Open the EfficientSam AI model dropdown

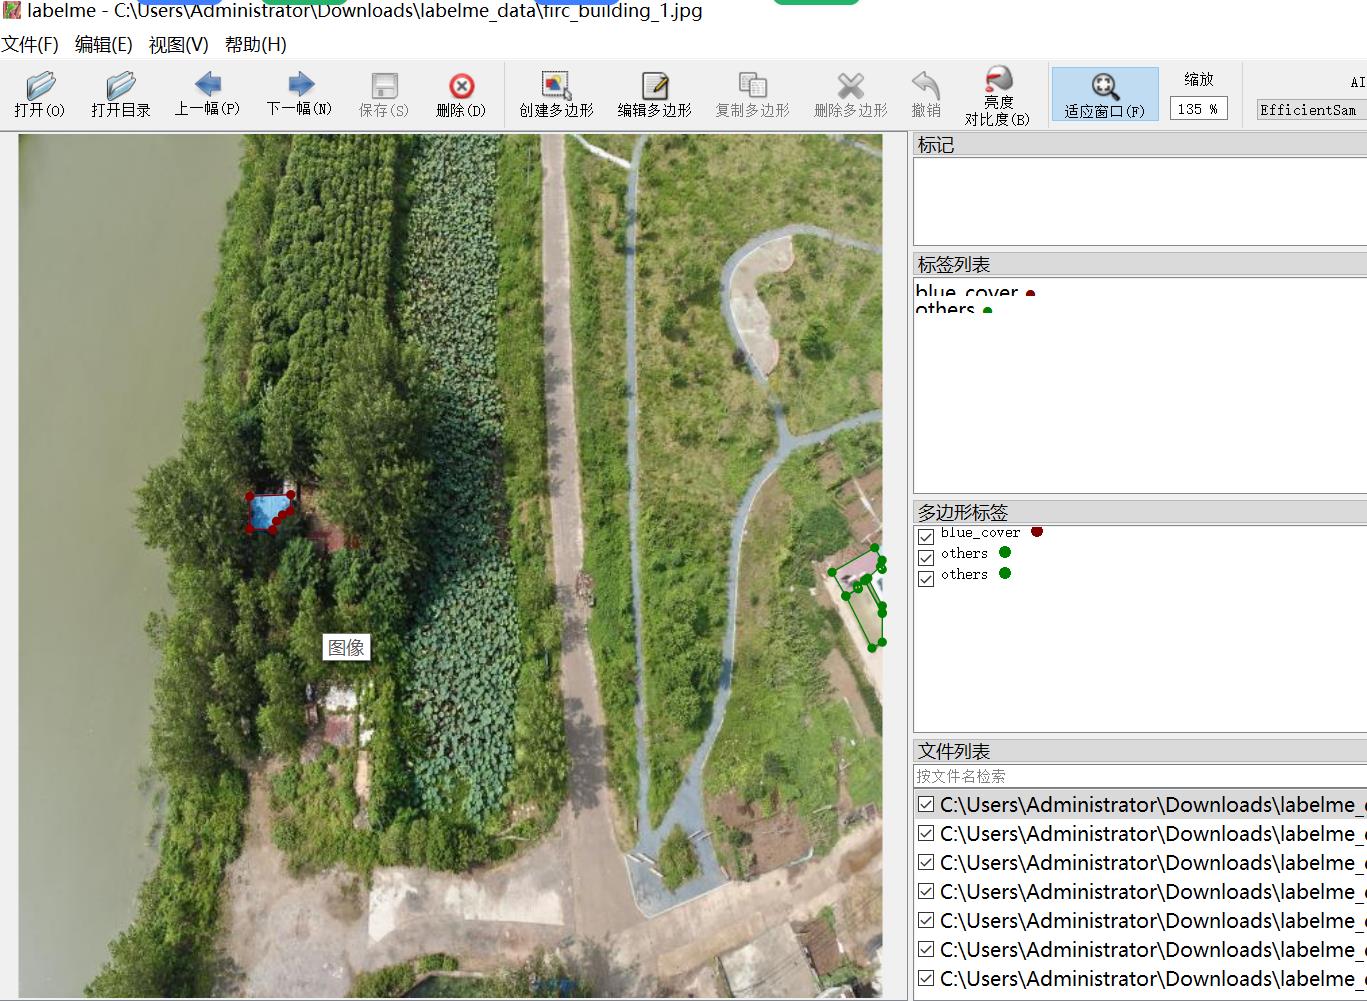tap(1310, 110)
